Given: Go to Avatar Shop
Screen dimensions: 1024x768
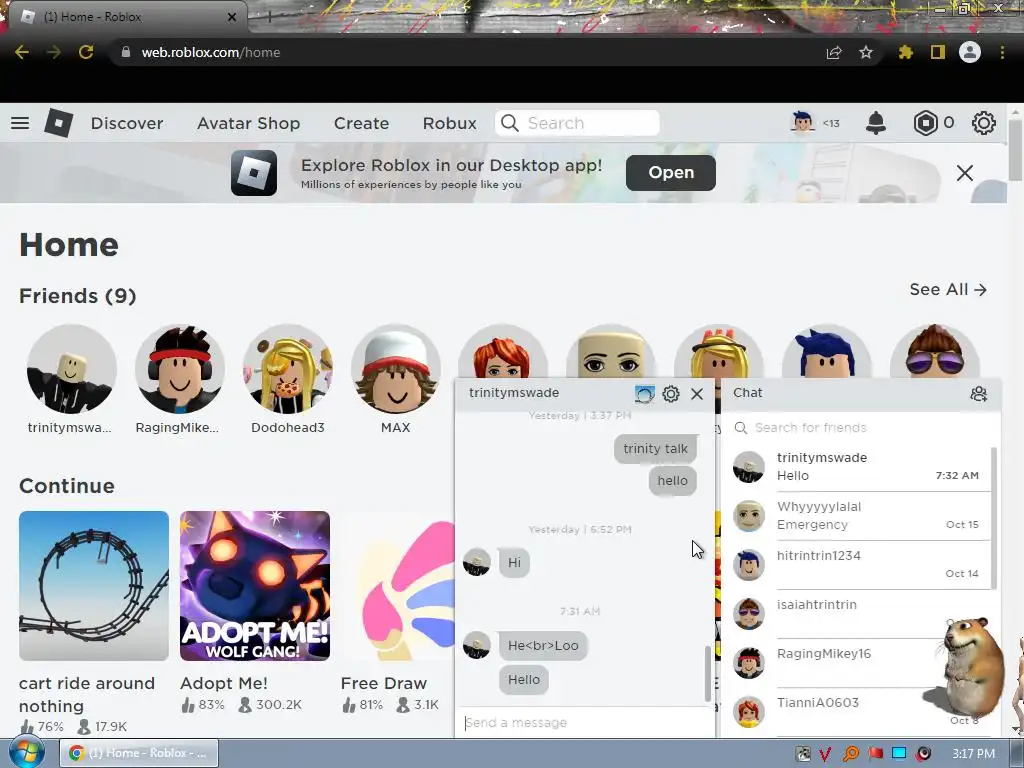Looking at the screenshot, I should [249, 123].
